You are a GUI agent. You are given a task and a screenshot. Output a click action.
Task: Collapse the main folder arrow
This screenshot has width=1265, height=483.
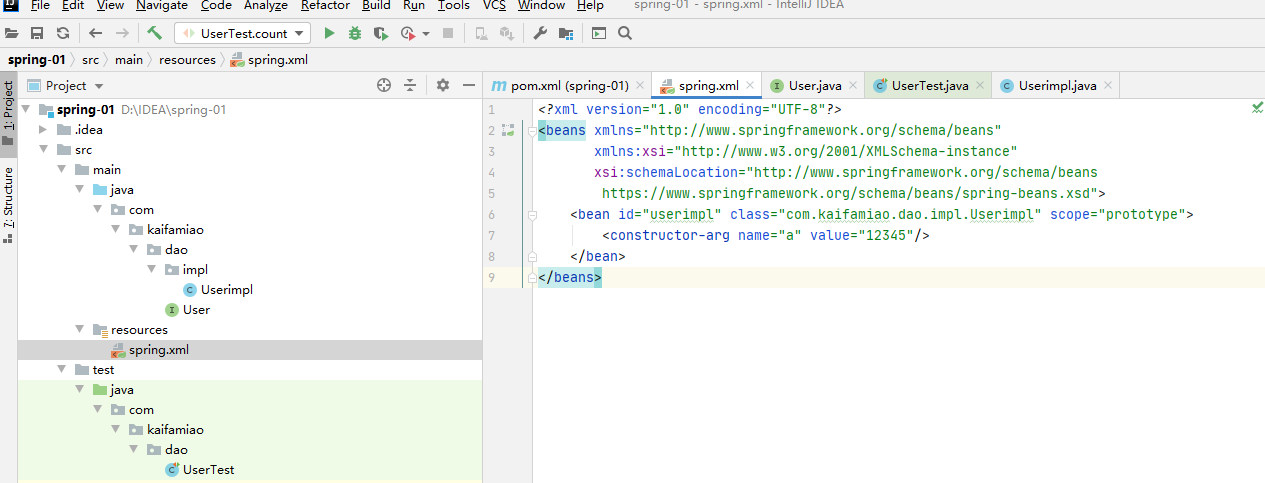(x=61, y=169)
